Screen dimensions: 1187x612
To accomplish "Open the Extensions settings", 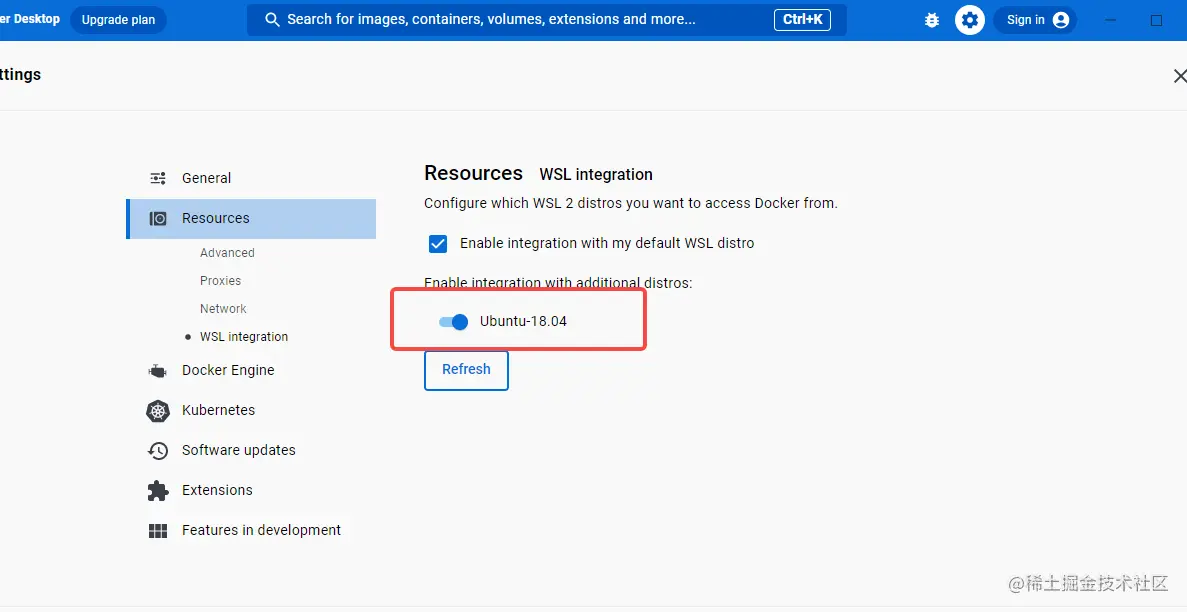I will pyautogui.click(x=217, y=490).
